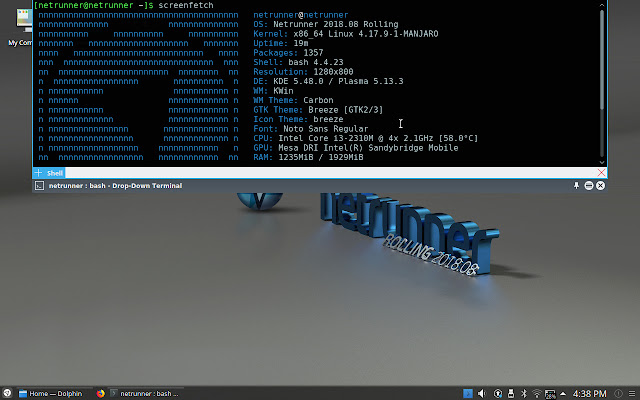Add a new terminal session with plus icon
The height and width of the screenshot is (400, 640).
pyautogui.click(x=38, y=173)
